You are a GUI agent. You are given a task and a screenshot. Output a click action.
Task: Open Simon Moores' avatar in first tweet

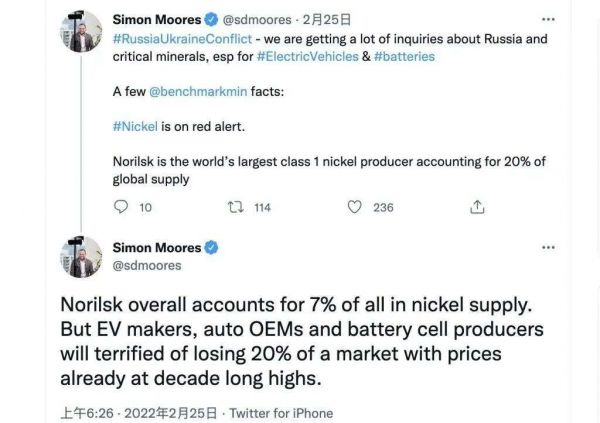pyautogui.click(x=81, y=31)
